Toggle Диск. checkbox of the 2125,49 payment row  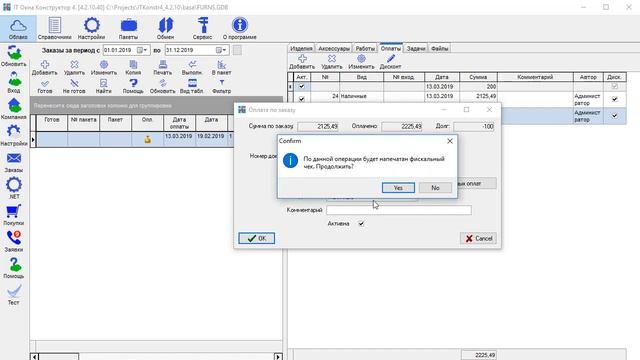tap(615, 99)
